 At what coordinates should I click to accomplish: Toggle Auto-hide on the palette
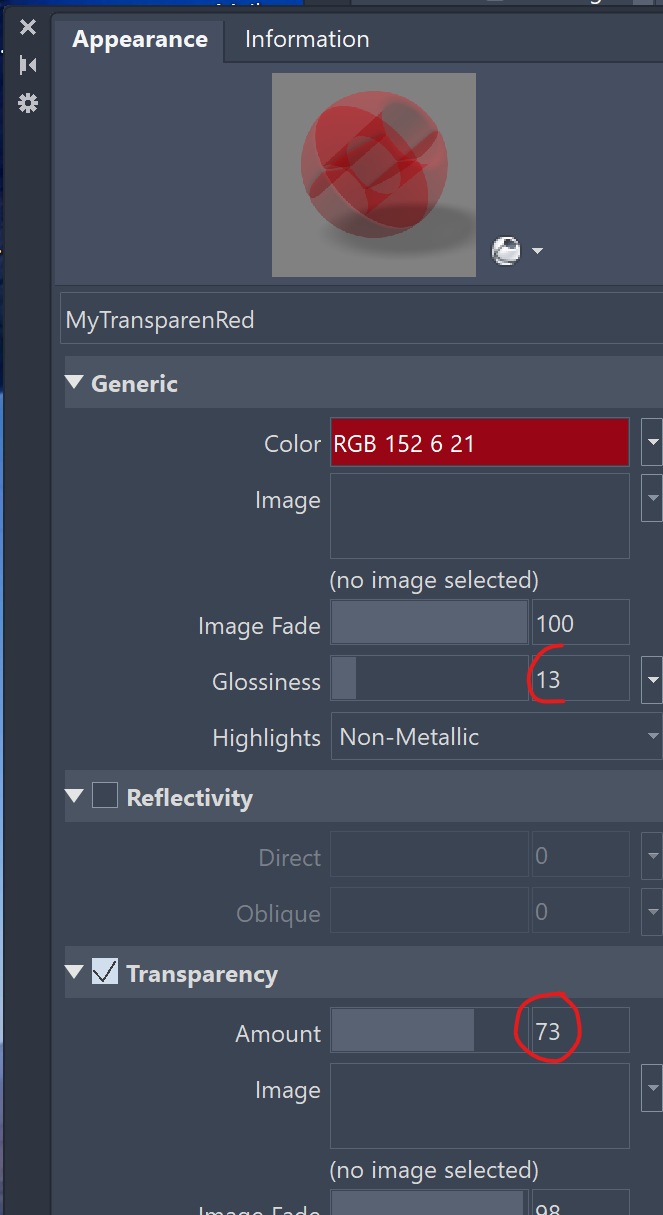point(28,64)
